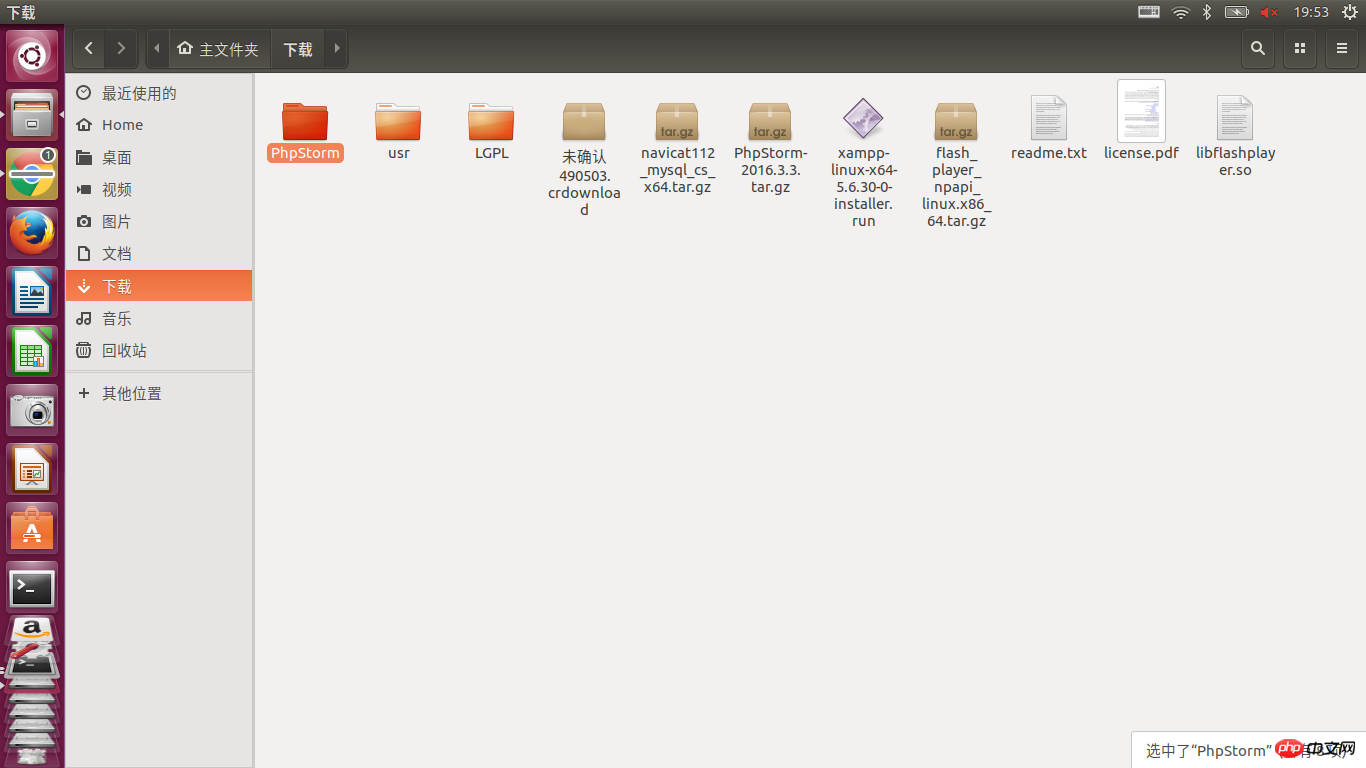Click the path bar left scroll arrow

tap(157, 48)
